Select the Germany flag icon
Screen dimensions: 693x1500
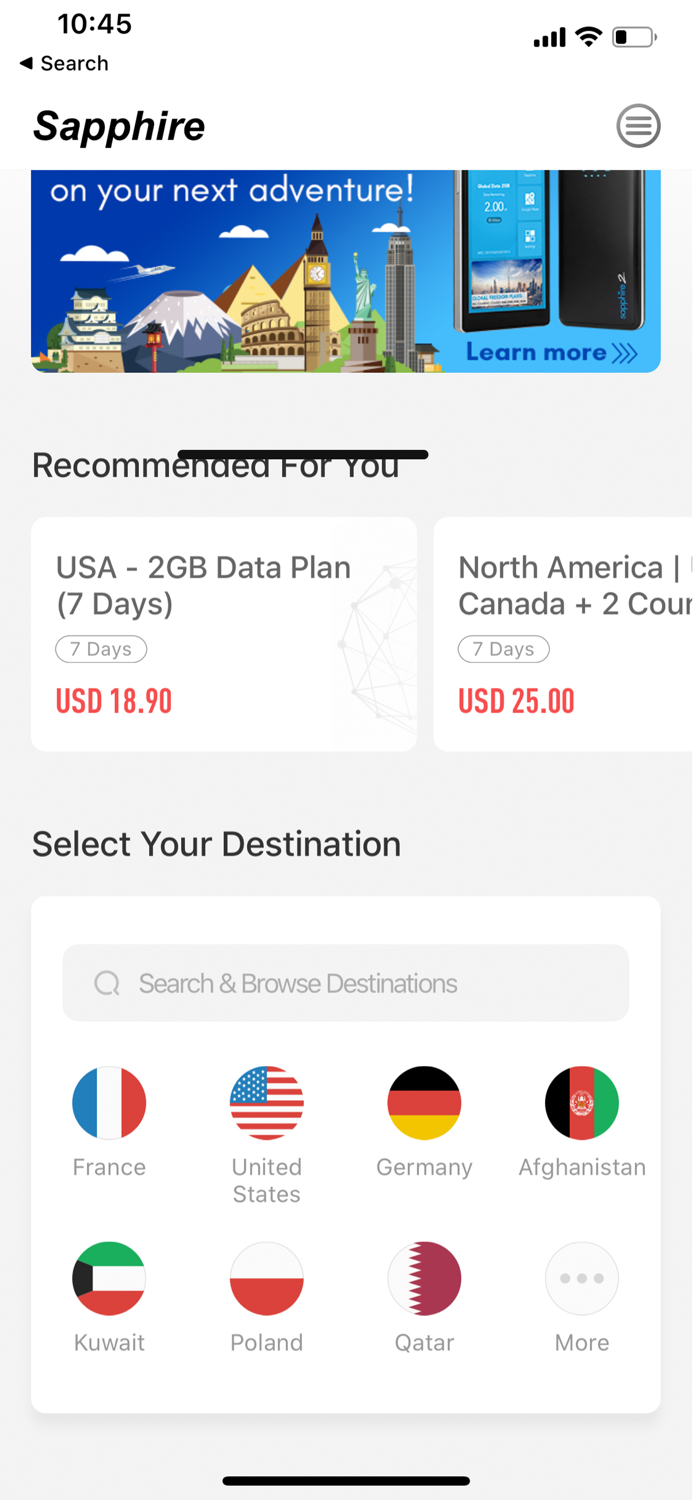pos(424,1103)
